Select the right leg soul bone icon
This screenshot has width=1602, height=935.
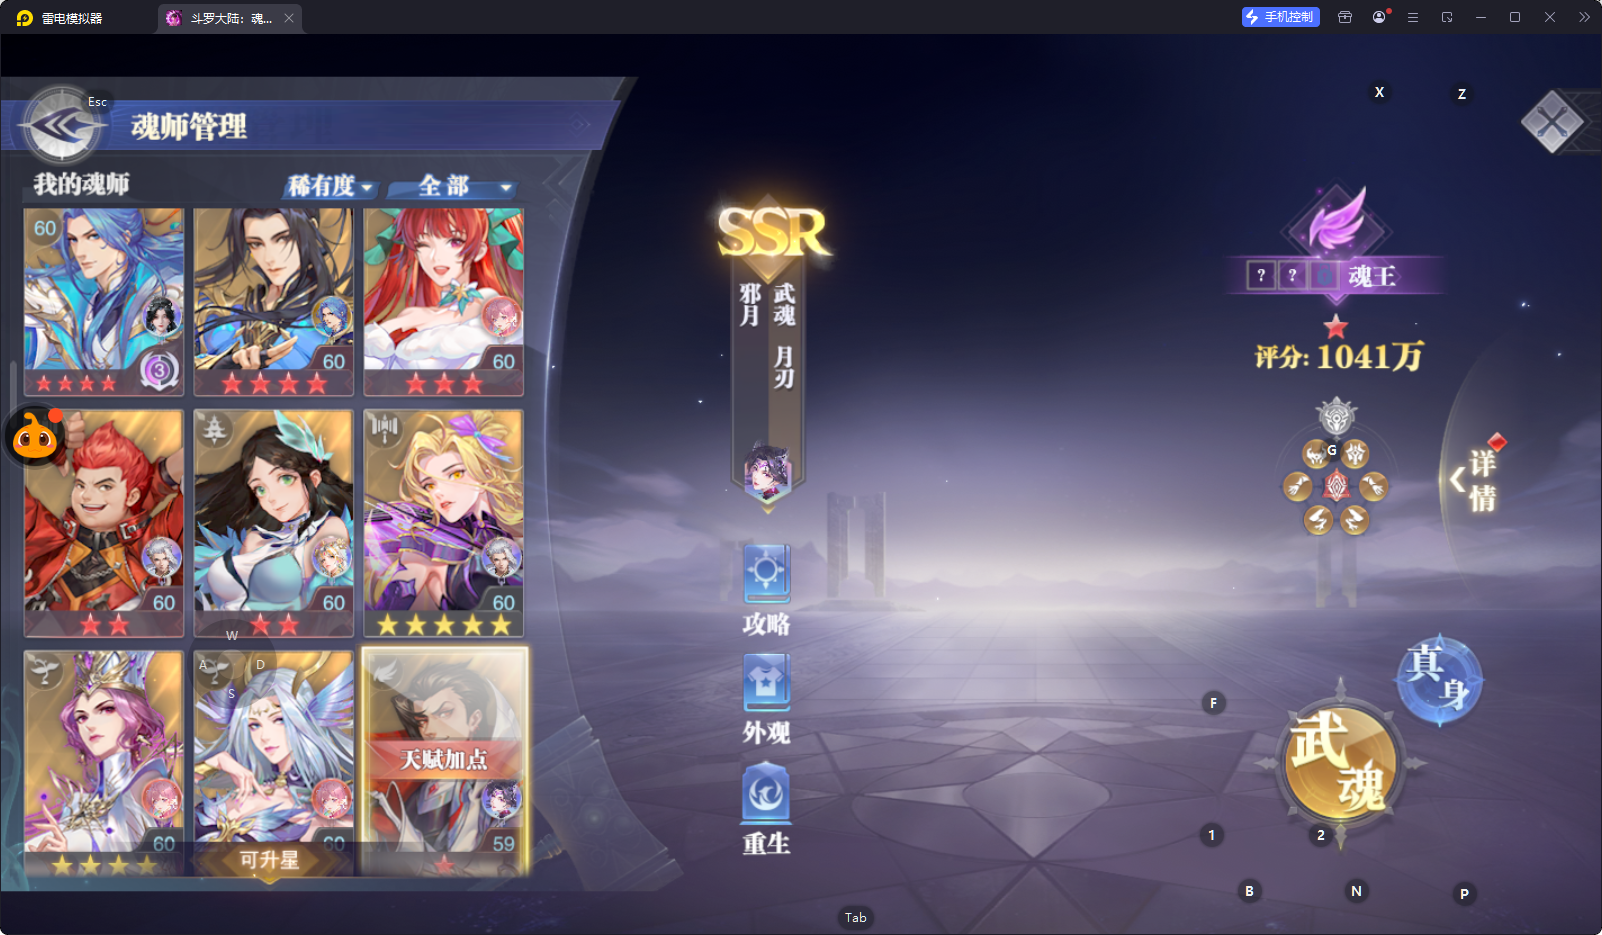click(x=1354, y=519)
